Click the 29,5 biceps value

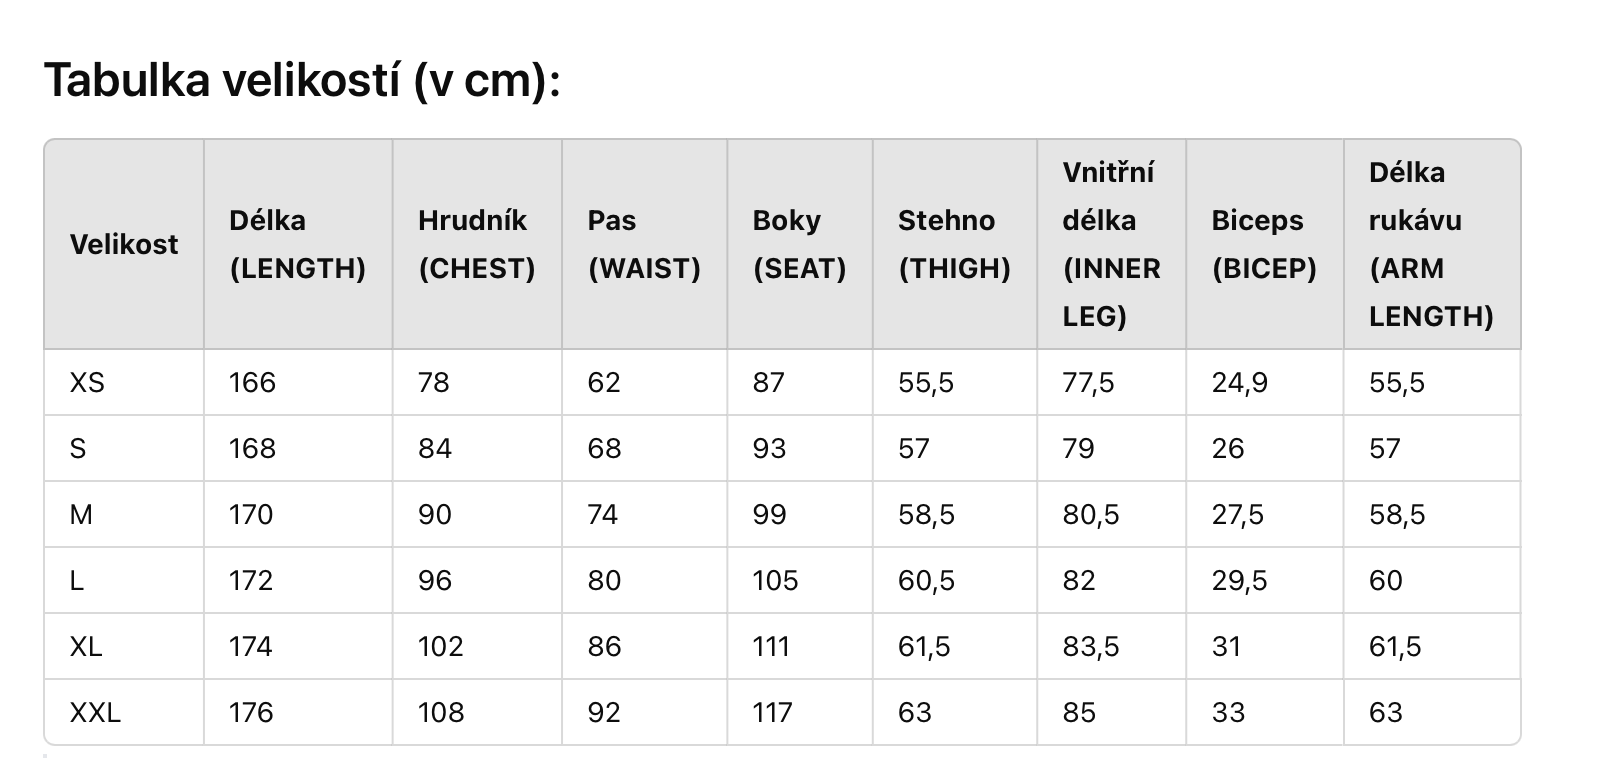[1240, 580]
